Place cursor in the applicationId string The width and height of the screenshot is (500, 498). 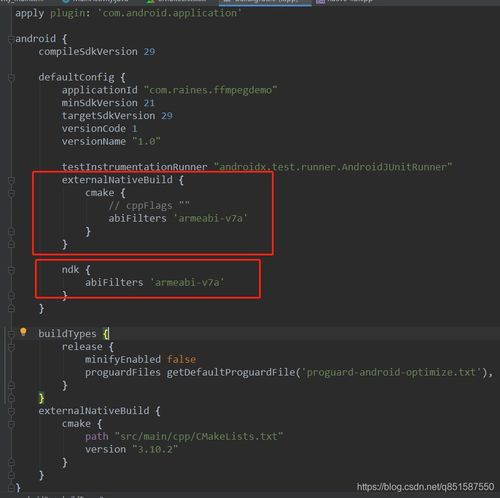click(x=210, y=90)
